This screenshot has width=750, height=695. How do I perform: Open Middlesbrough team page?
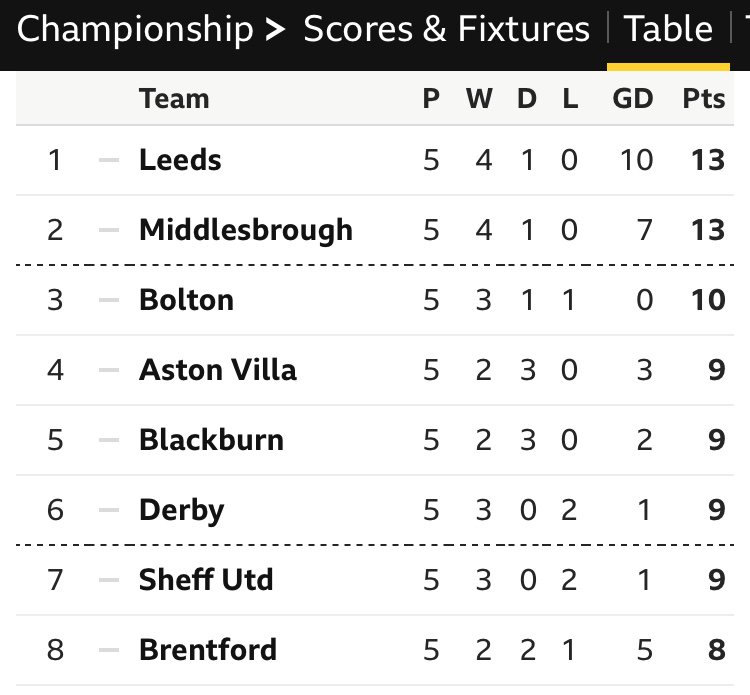(246, 230)
